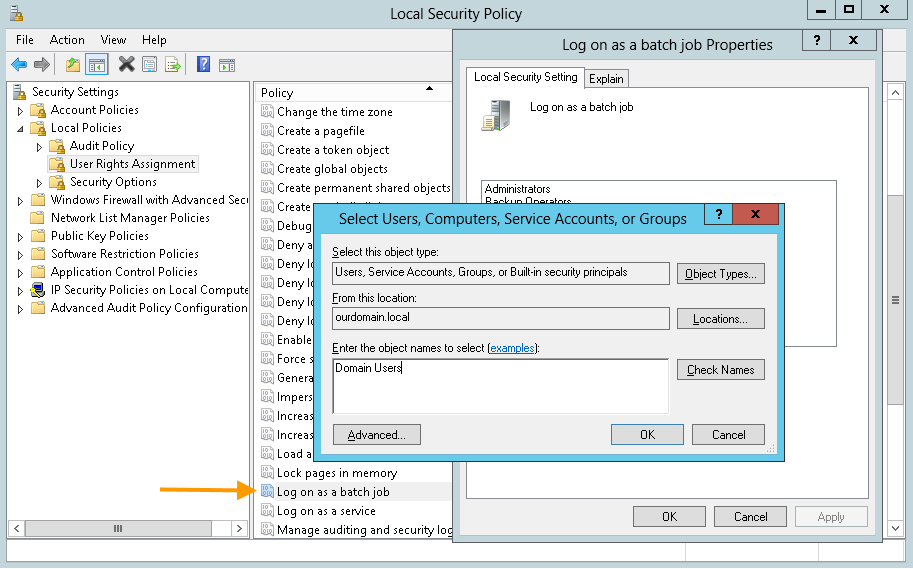Viewport: 913px width, 569px height.
Task: Click the Show/Hide Action Pane icon
Action: (x=227, y=65)
